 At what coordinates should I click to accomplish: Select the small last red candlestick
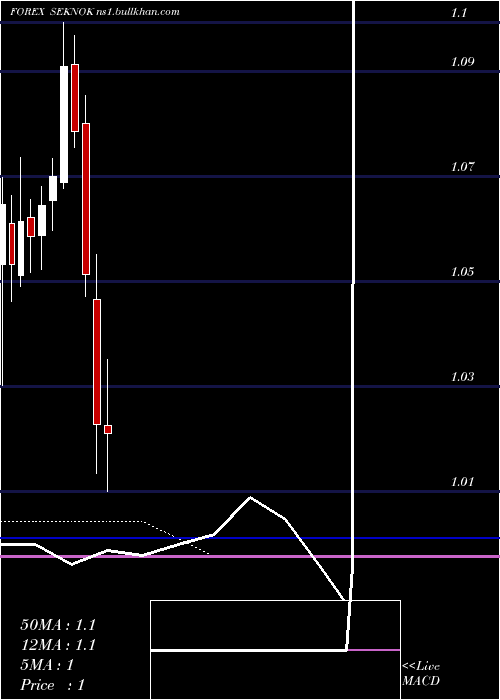[x=108, y=429]
